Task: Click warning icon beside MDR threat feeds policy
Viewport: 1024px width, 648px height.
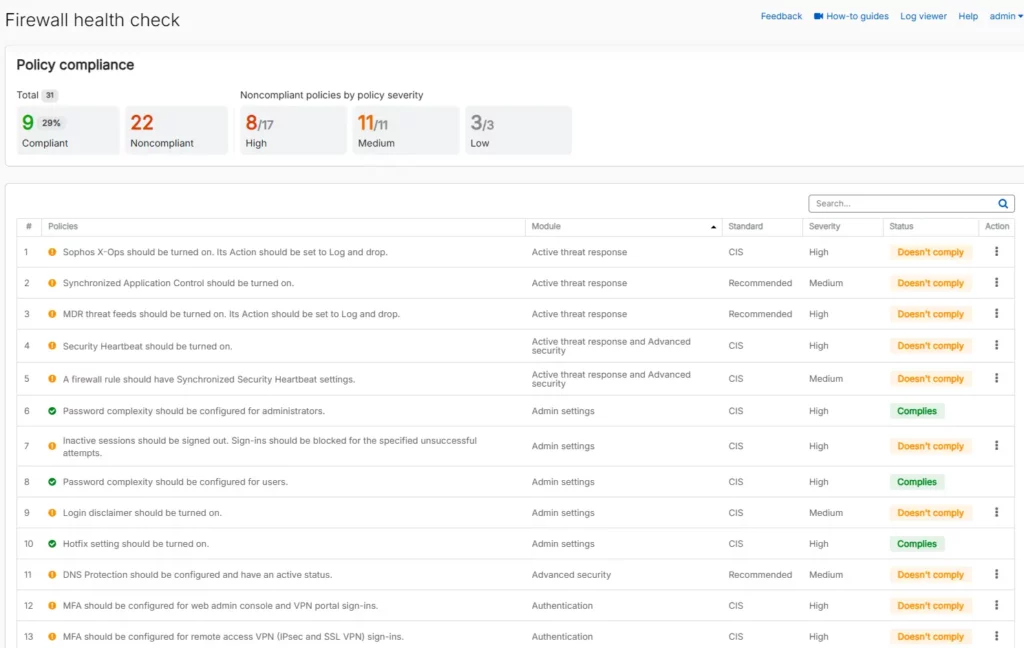Action: tap(50, 314)
